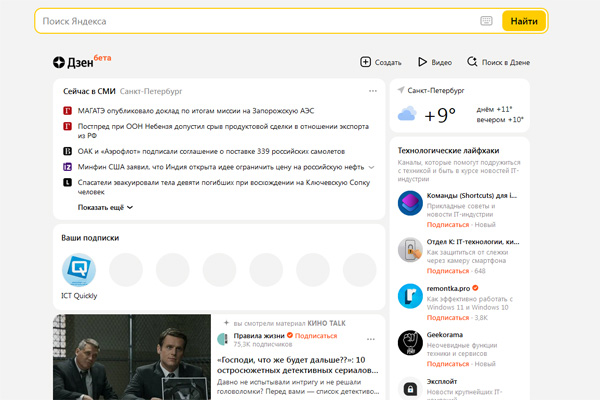The height and width of the screenshot is (400, 600).
Task: Click the КИНО TALK label above the article
Action: (326, 323)
